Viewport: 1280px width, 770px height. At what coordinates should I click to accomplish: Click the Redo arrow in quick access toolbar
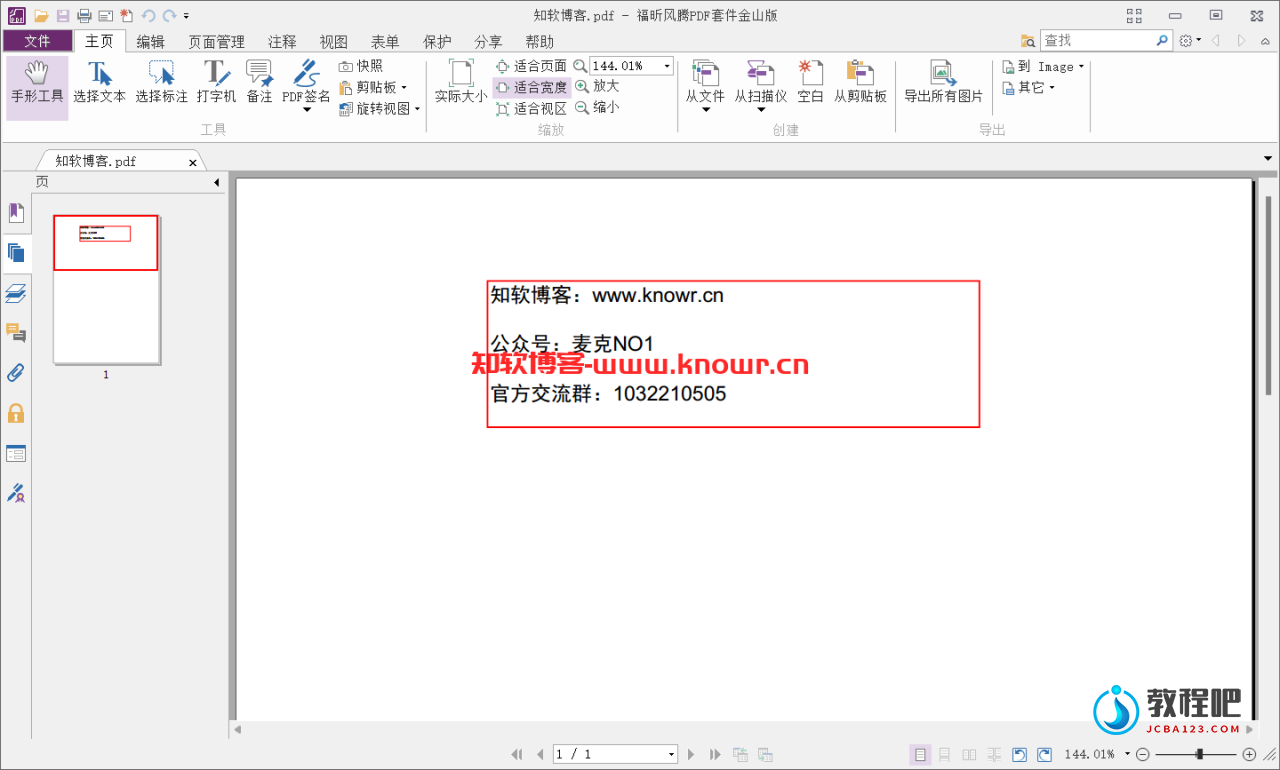click(170, 15)
